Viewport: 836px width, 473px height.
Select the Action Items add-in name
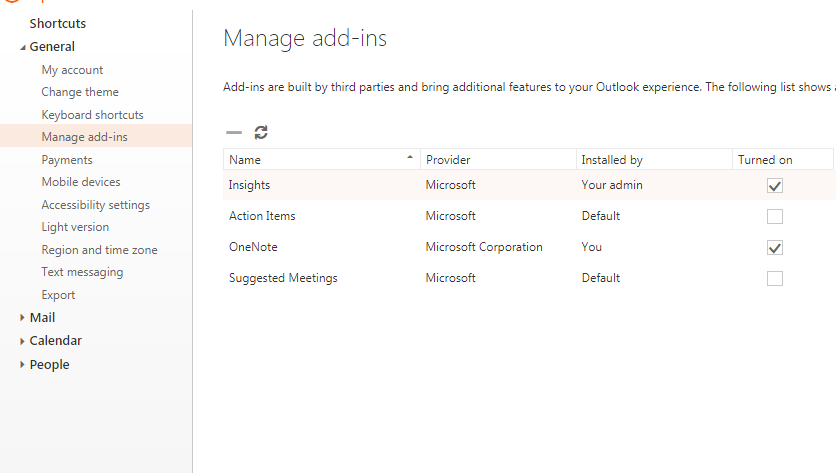(x=262, y=216)
